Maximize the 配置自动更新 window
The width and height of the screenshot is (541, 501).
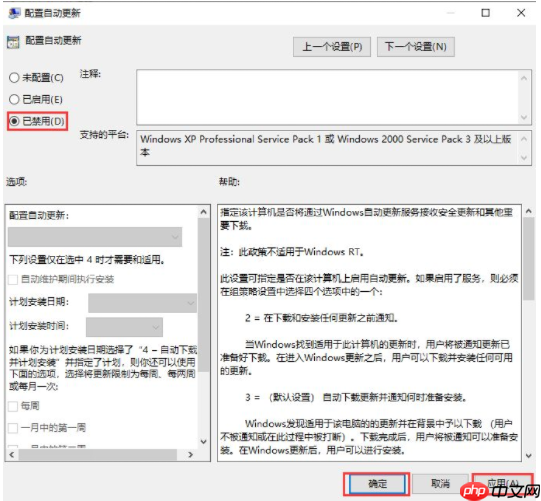(485, 13)
